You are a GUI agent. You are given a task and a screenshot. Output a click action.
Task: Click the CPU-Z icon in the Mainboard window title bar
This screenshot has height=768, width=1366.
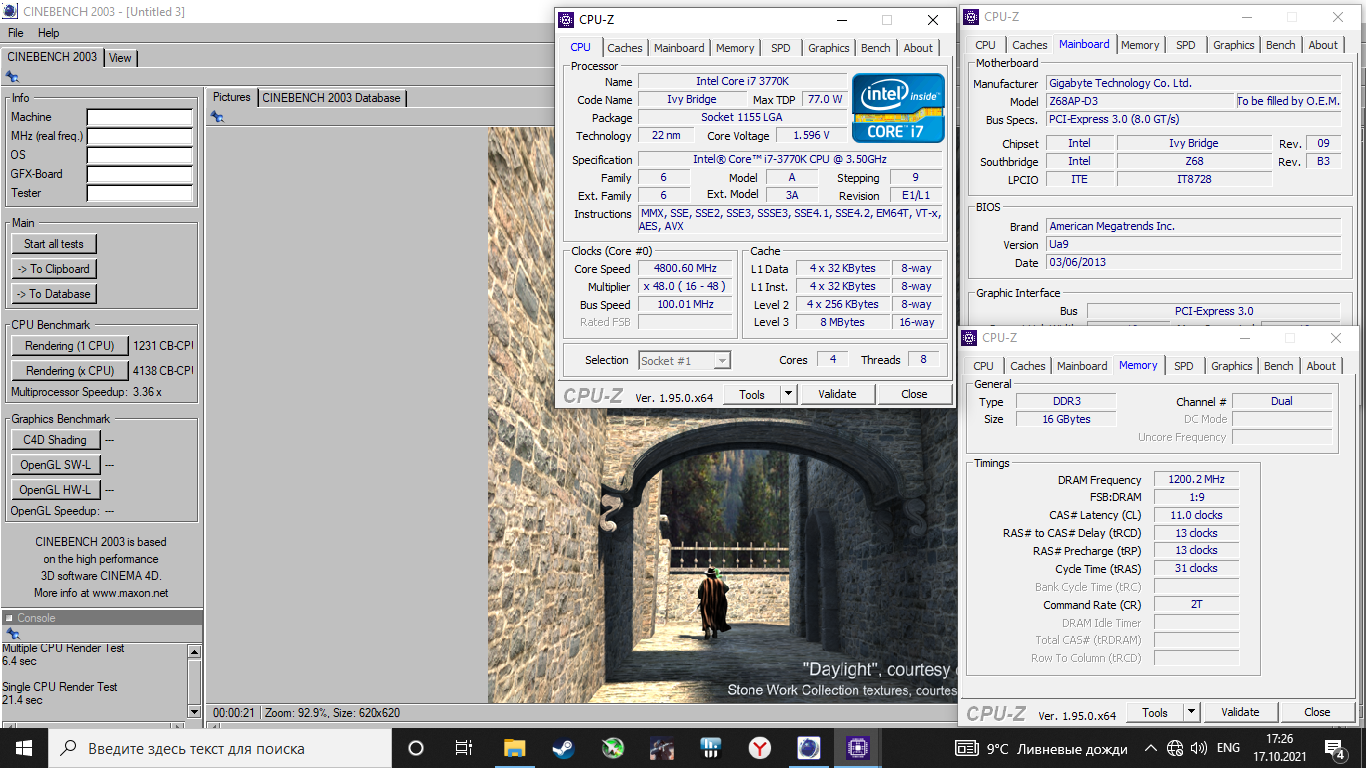point(971,16)
